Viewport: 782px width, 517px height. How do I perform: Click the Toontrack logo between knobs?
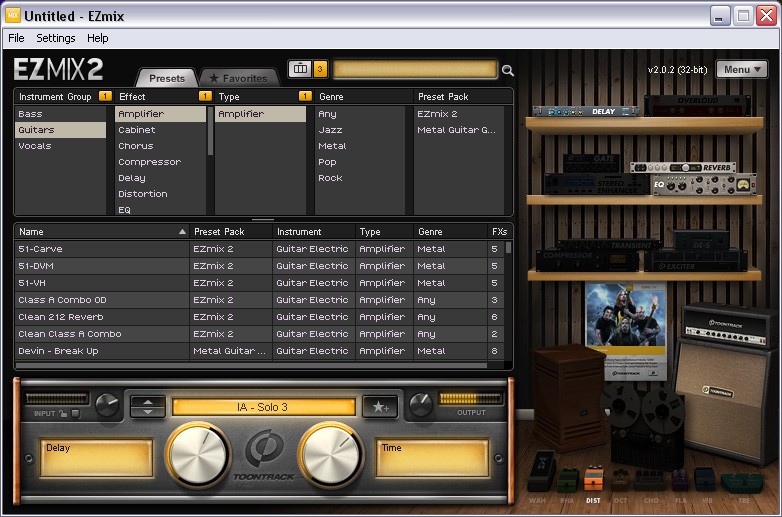tap(264, 456)
